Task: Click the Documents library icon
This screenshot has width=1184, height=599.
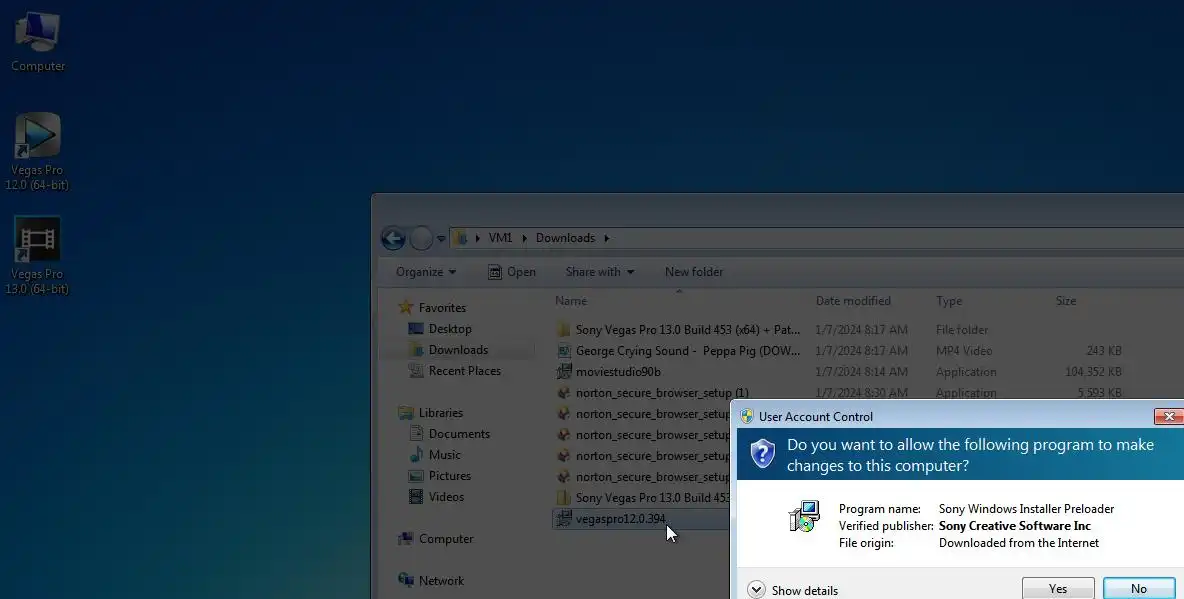Action: click(415, 434)
